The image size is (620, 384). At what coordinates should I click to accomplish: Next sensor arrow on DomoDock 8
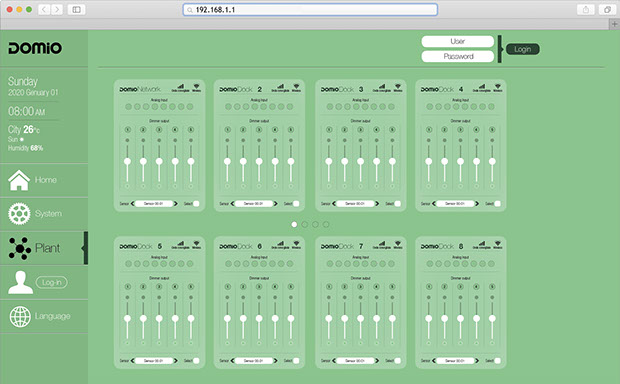(x=477, y=361)
